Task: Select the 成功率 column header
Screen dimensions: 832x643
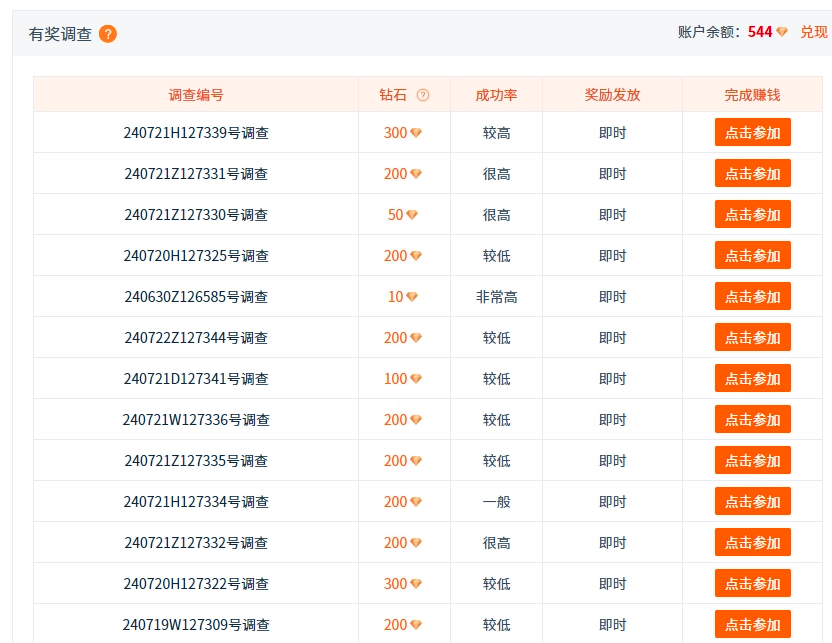Action: (x=496, y=95)
